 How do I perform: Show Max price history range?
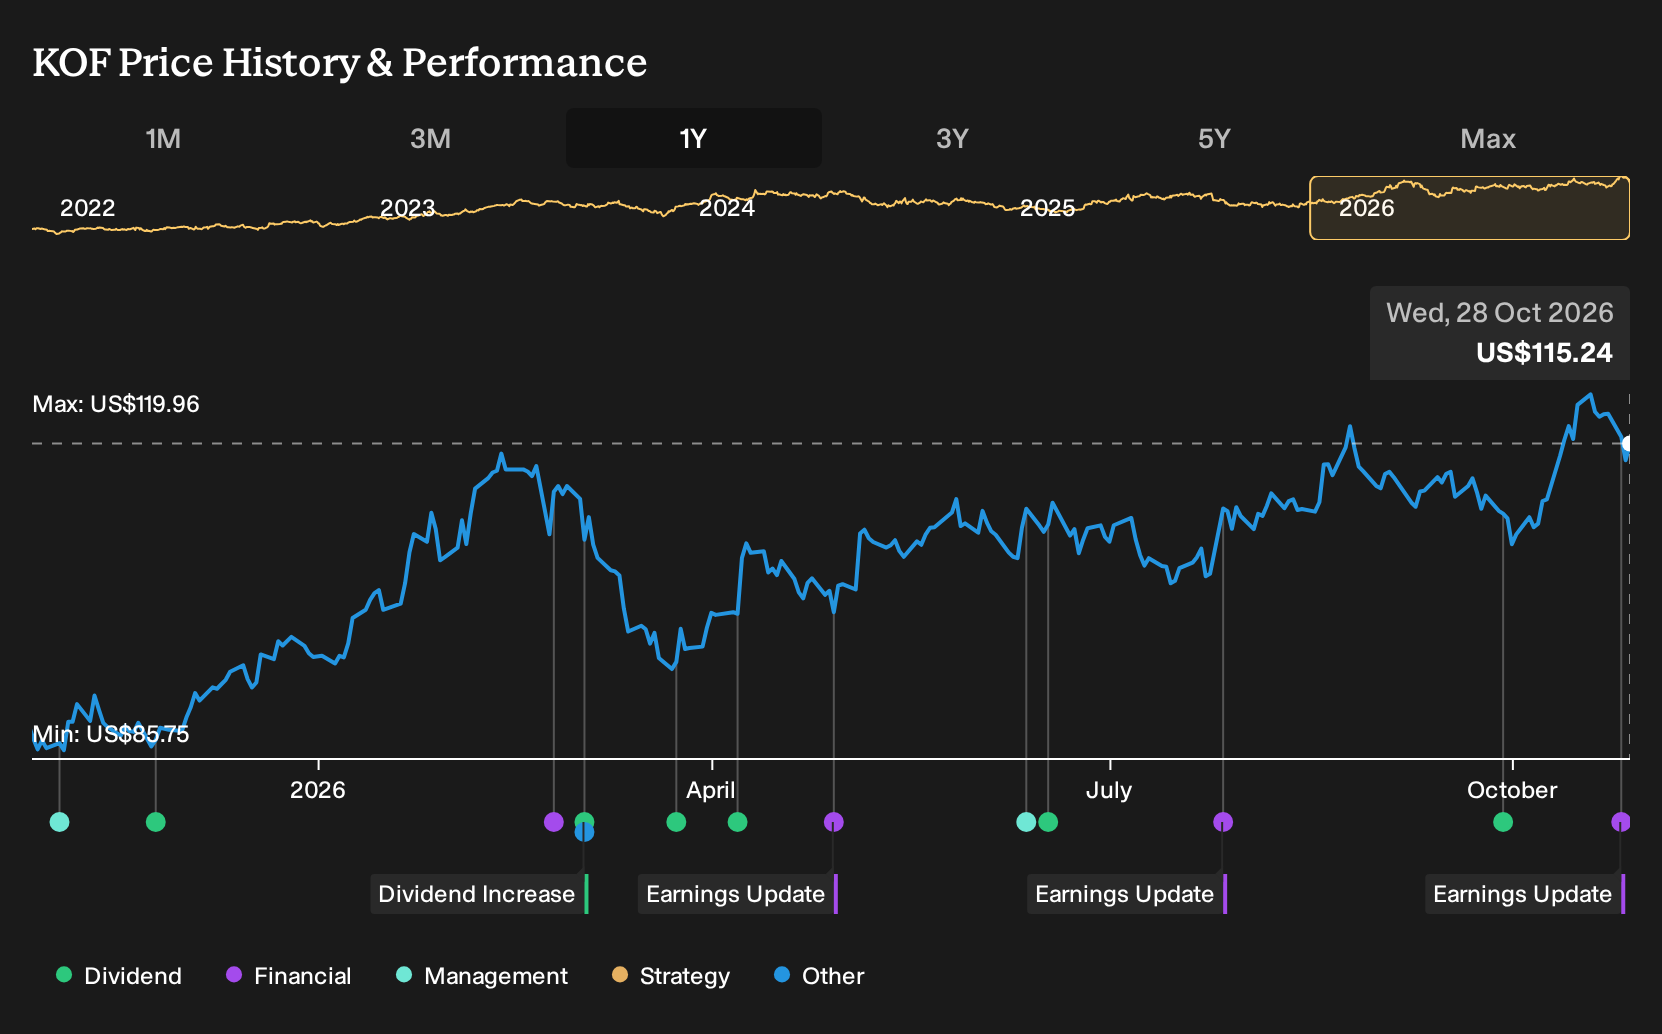click(1488, 138)
